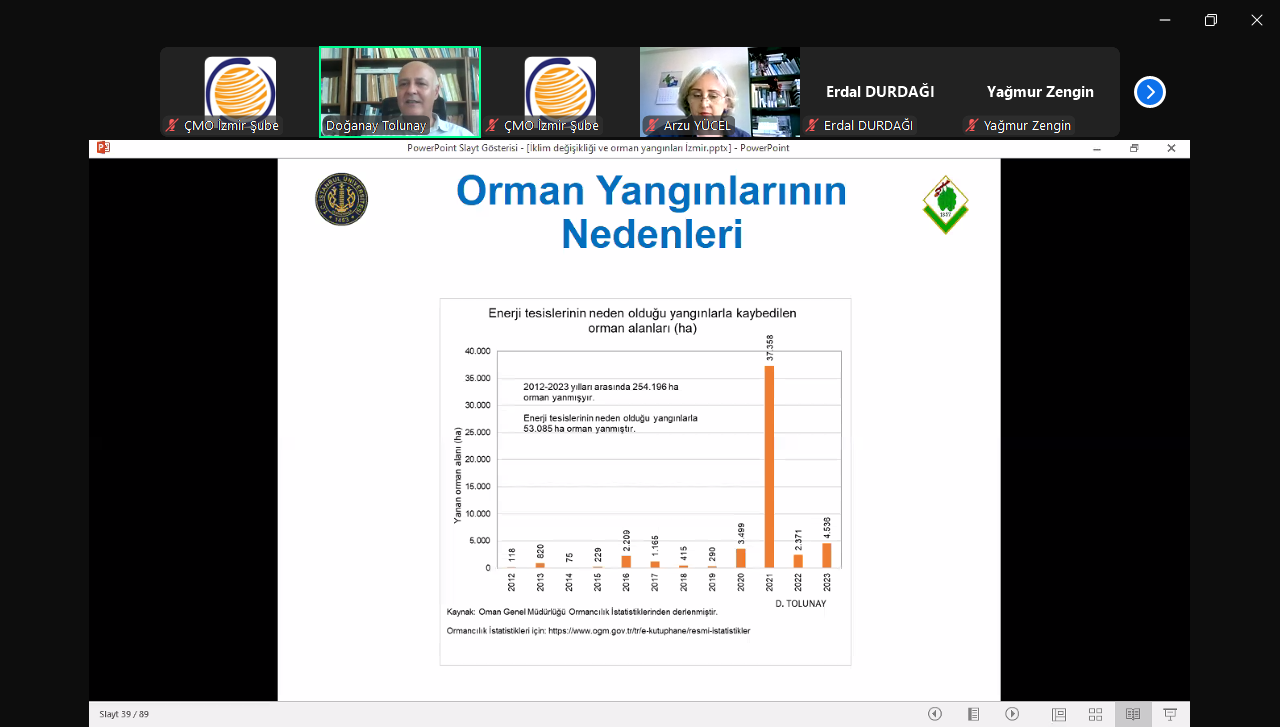Restore down the PowerPoint slideshow window
Image resolution: width=1280 pixels, height=728 pixels.
(1134, 148)
